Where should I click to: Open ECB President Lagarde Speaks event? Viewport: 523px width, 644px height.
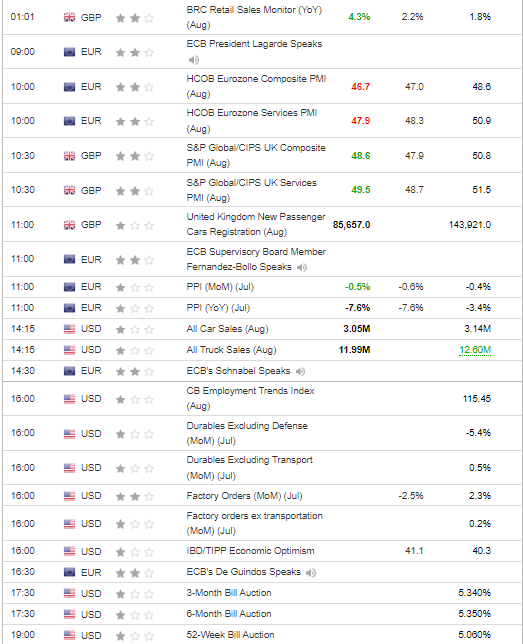pos(254,44)
